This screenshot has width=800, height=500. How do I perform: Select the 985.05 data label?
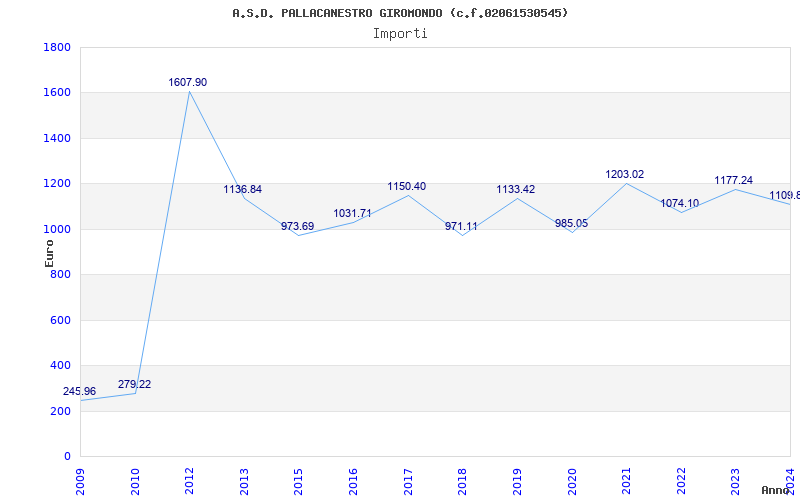click(x=571, y=223)
